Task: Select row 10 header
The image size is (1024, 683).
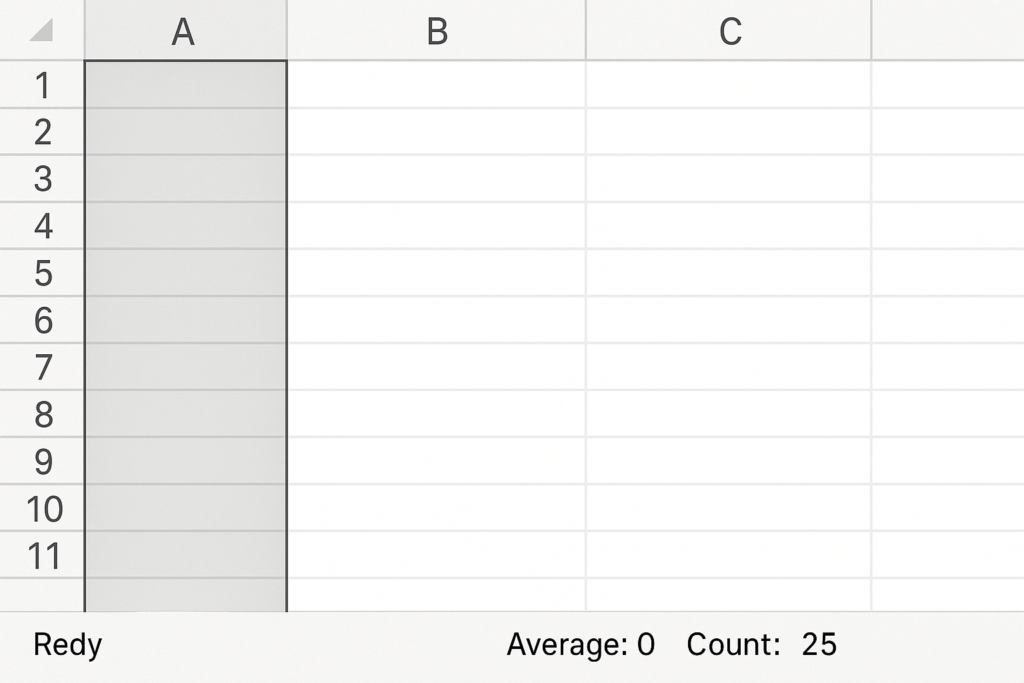Action: 42,509
